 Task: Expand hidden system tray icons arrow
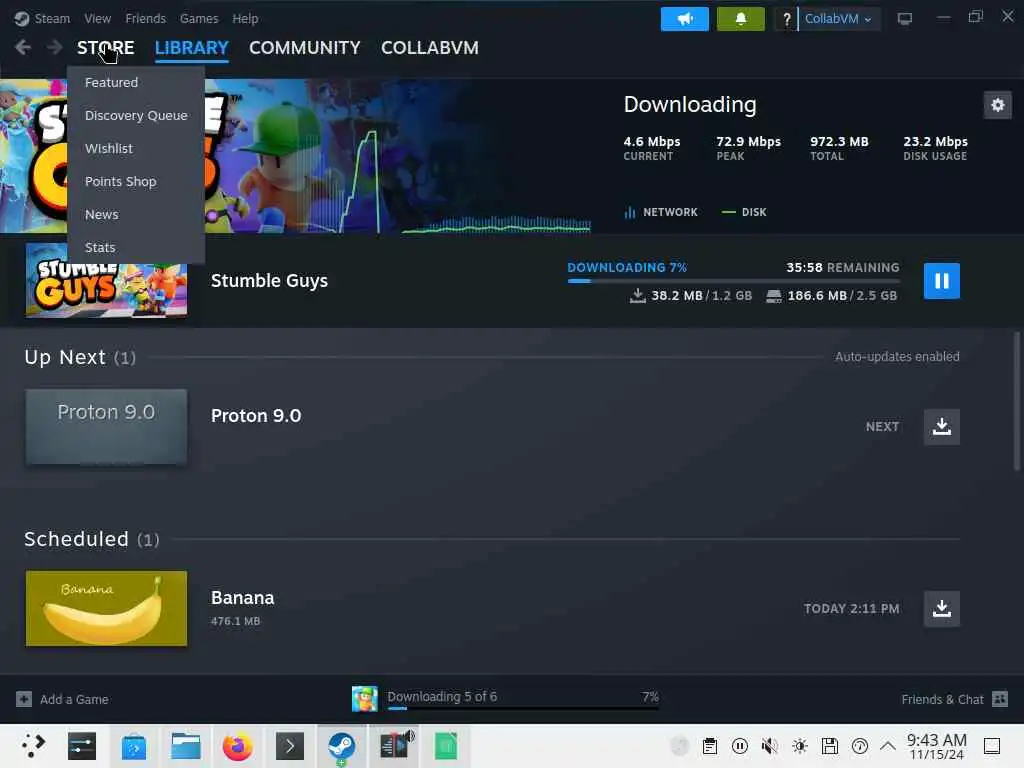888,746
